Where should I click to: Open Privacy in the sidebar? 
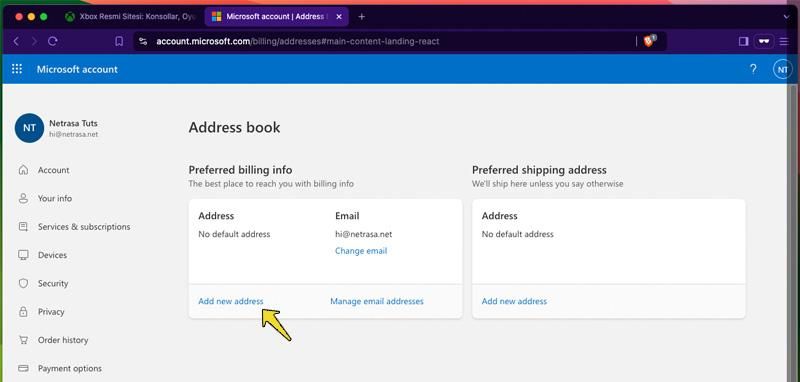(51, 312)
